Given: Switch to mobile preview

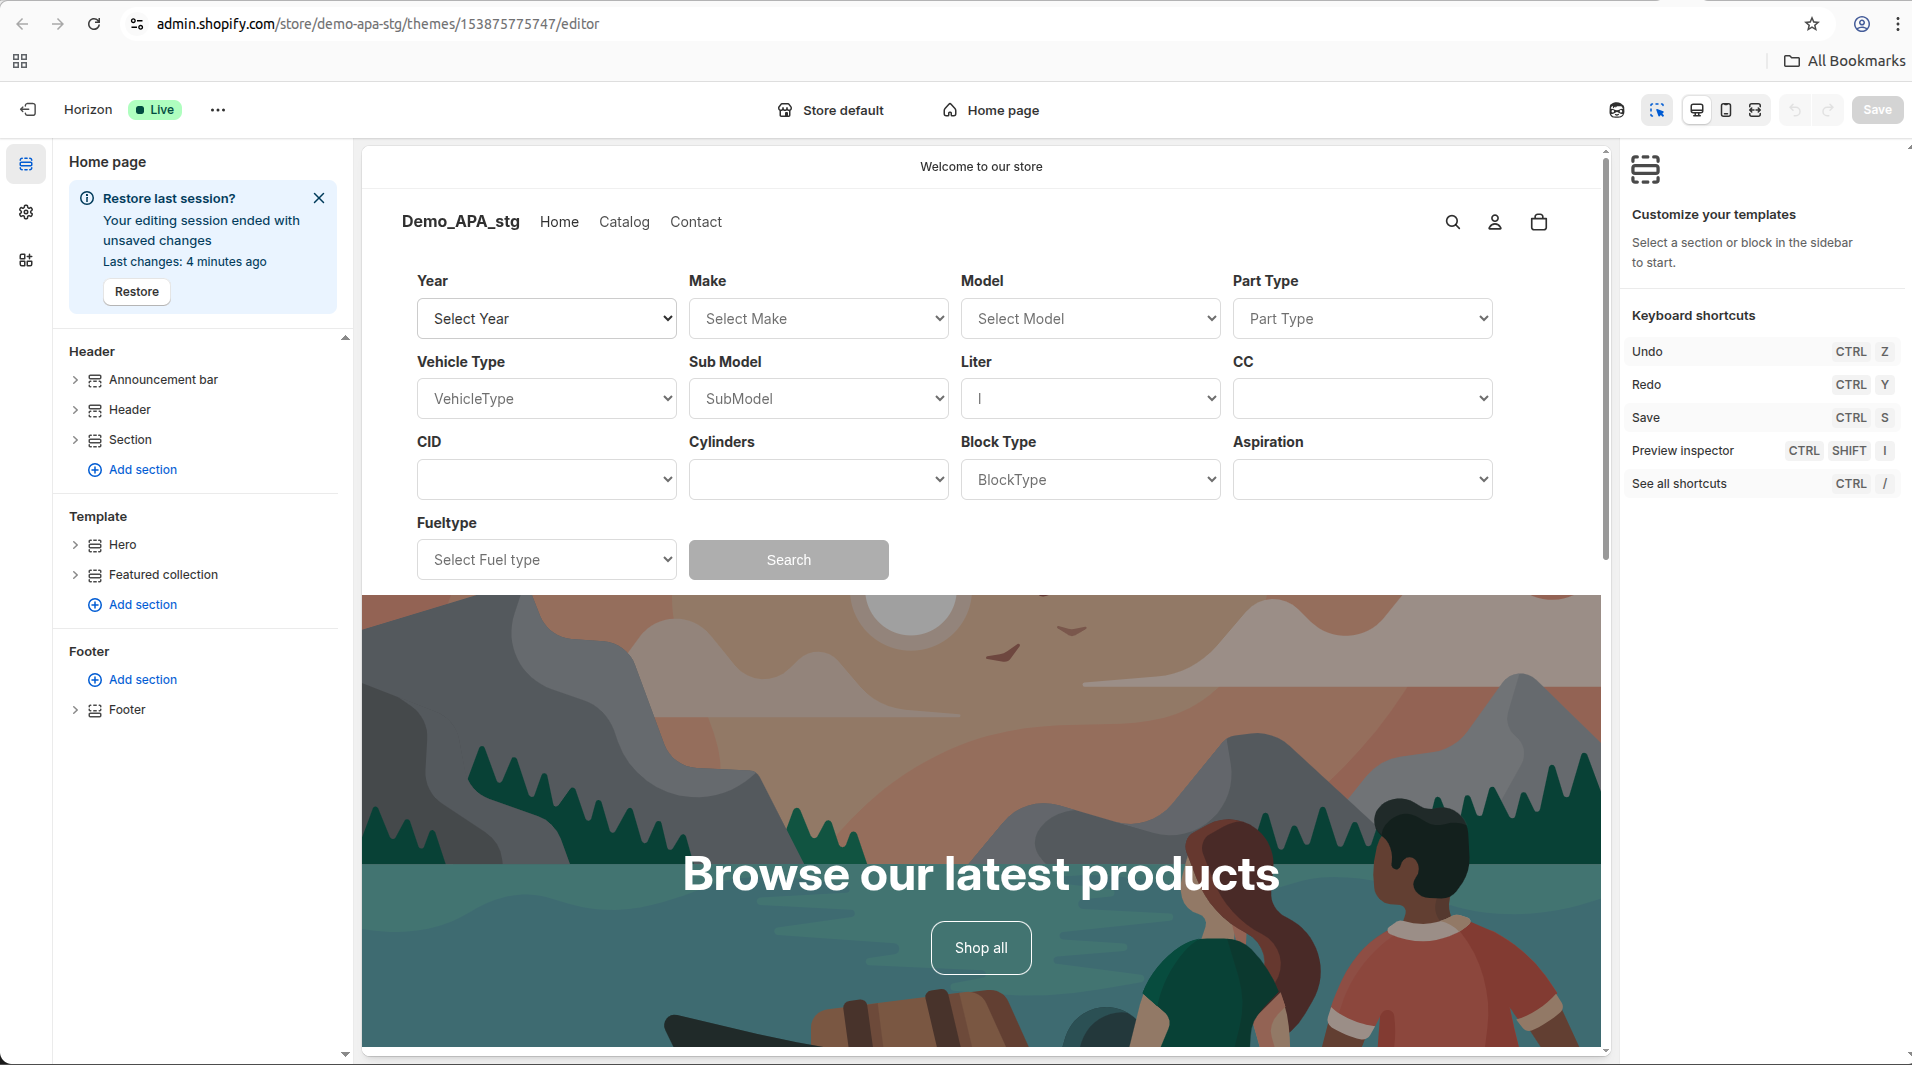Looking at the screenshot, I should [x=1726, y=110].
